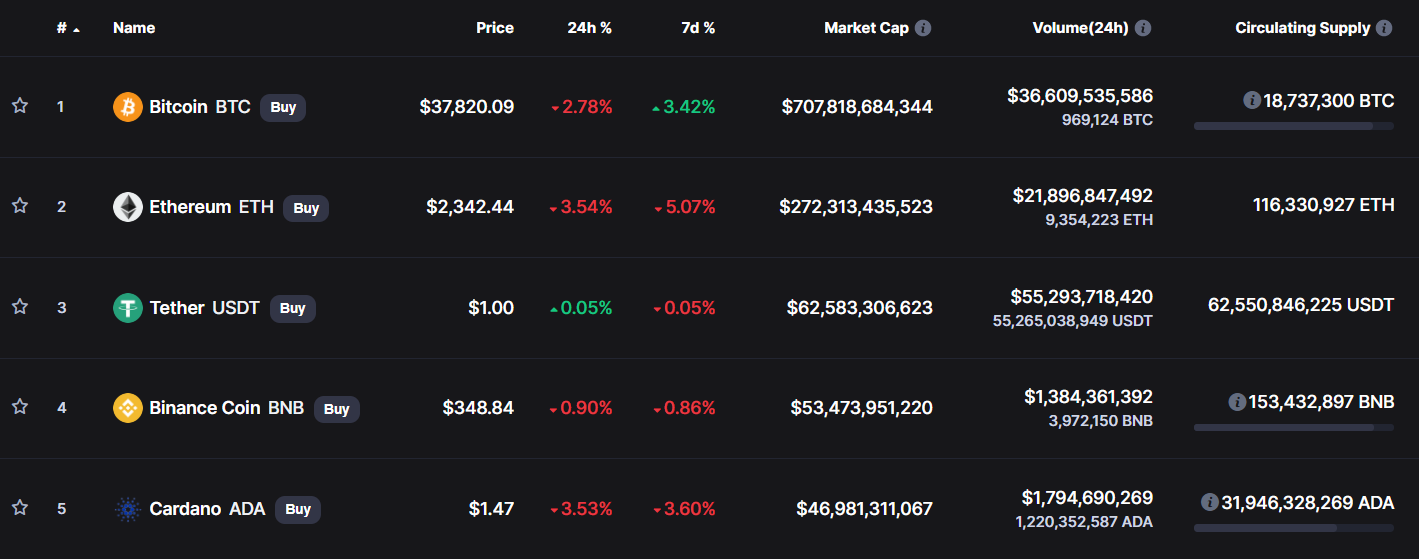Open the Bitcoin orange logo icon
The width and height of the screenshot is (1419, 559).
click(x=128, y=107)
